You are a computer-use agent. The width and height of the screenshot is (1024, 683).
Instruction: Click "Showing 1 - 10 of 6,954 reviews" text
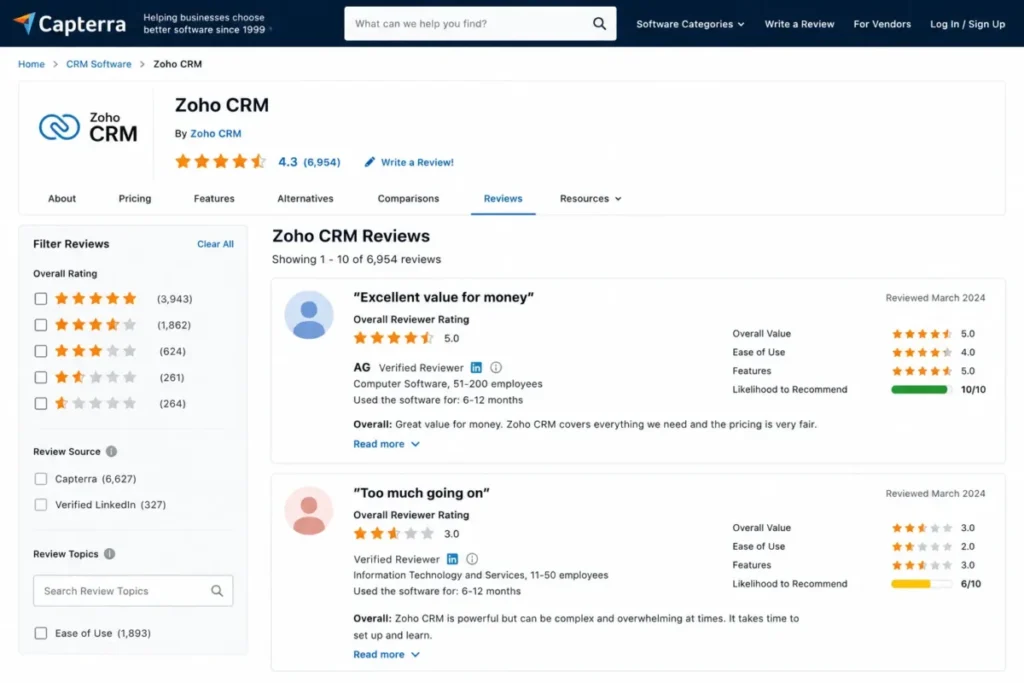pos(357,259)
